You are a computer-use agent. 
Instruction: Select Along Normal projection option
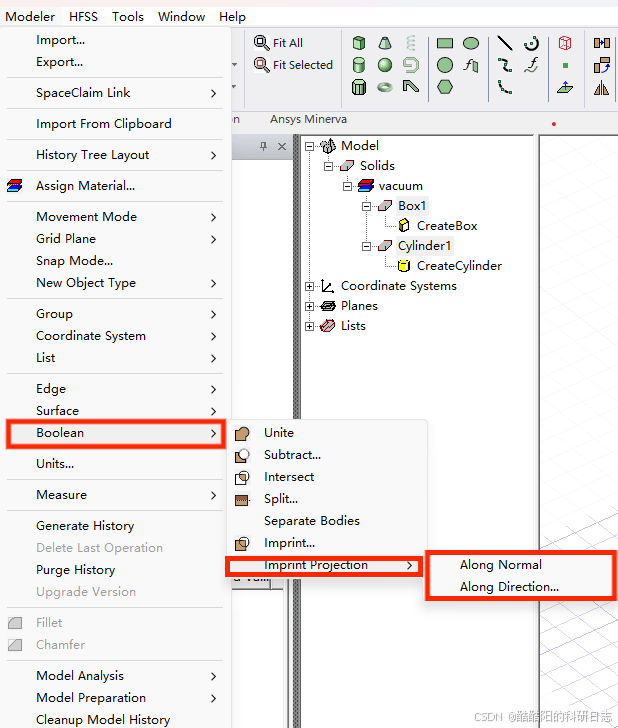tap(521, 565)
